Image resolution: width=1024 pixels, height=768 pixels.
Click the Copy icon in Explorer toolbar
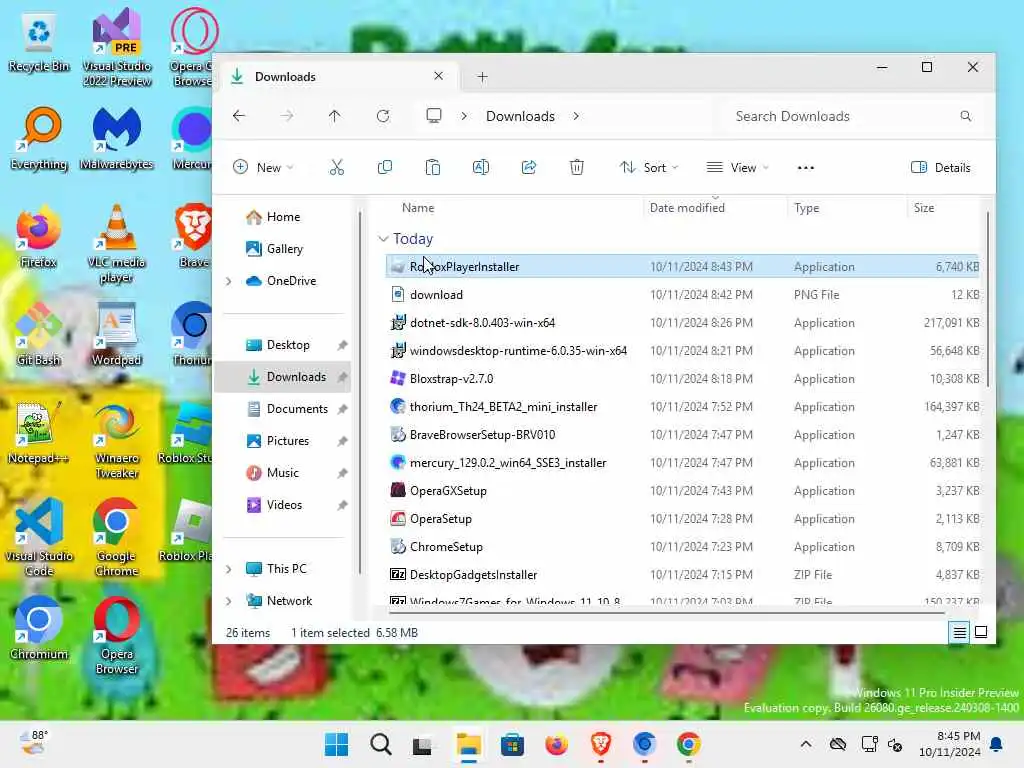tap(385, 168)
